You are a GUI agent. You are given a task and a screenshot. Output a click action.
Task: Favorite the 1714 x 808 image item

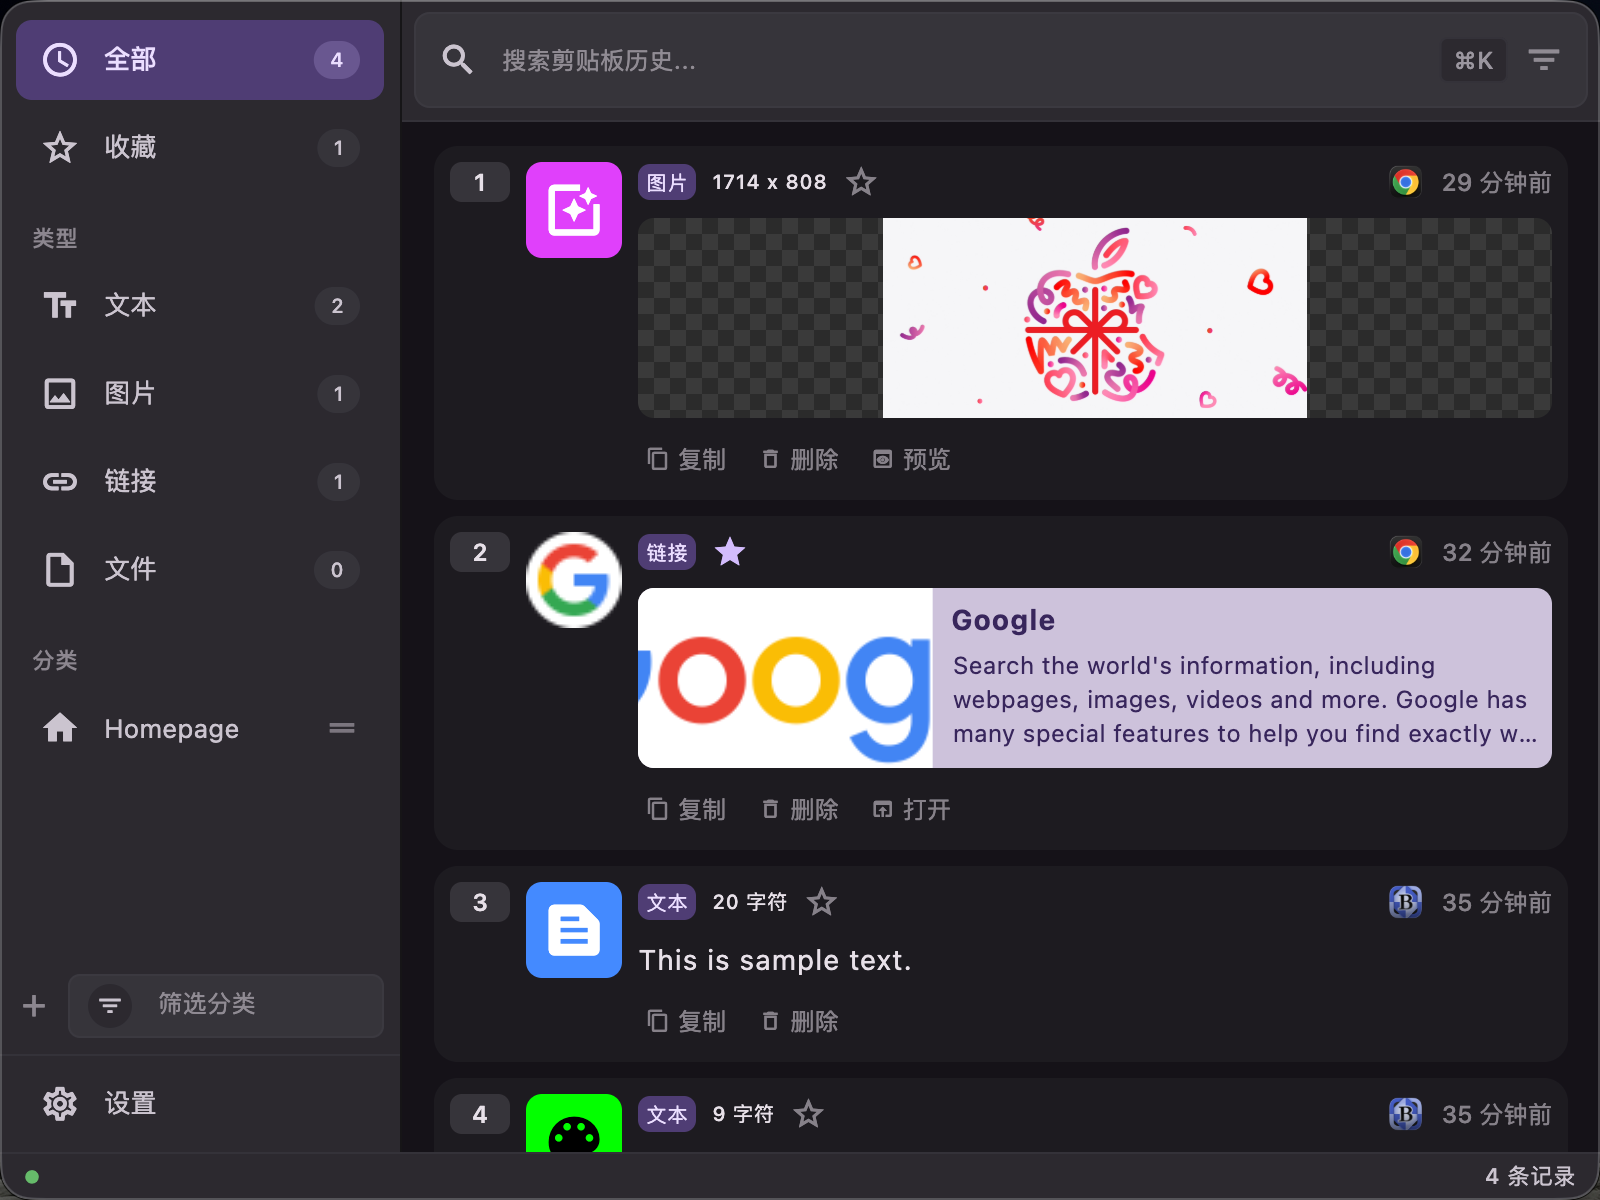point(861,182)
